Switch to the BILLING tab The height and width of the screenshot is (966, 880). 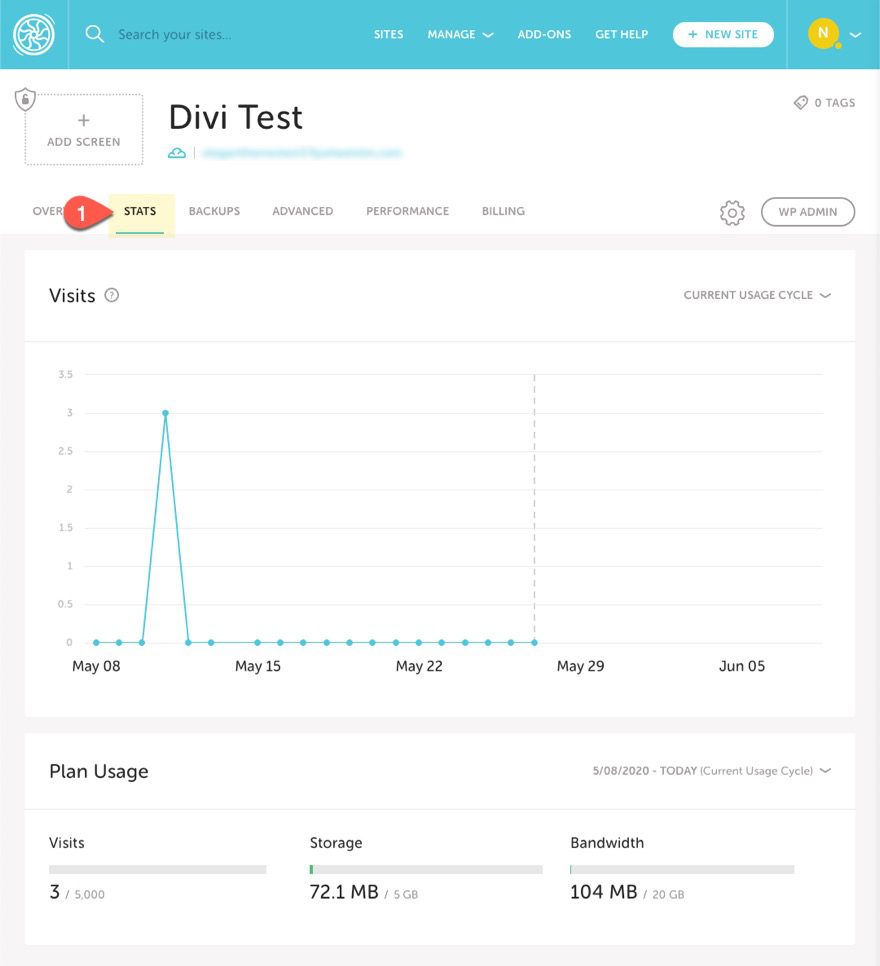(x=503, y=211)
